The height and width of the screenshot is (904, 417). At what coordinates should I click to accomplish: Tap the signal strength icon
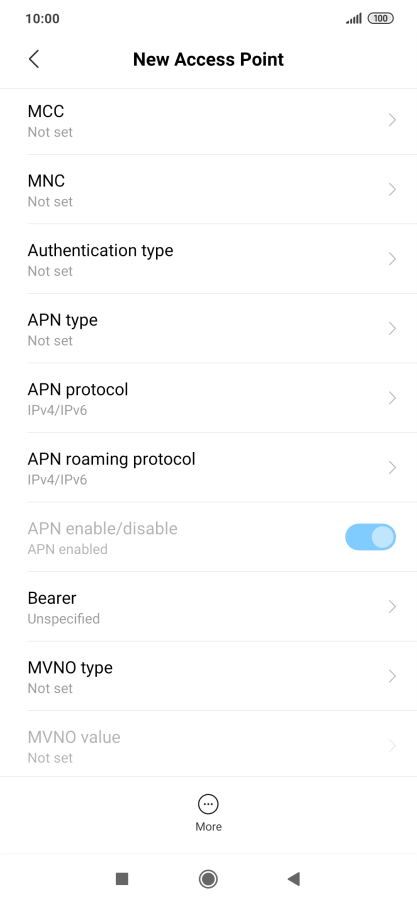(x=354, y=18)
